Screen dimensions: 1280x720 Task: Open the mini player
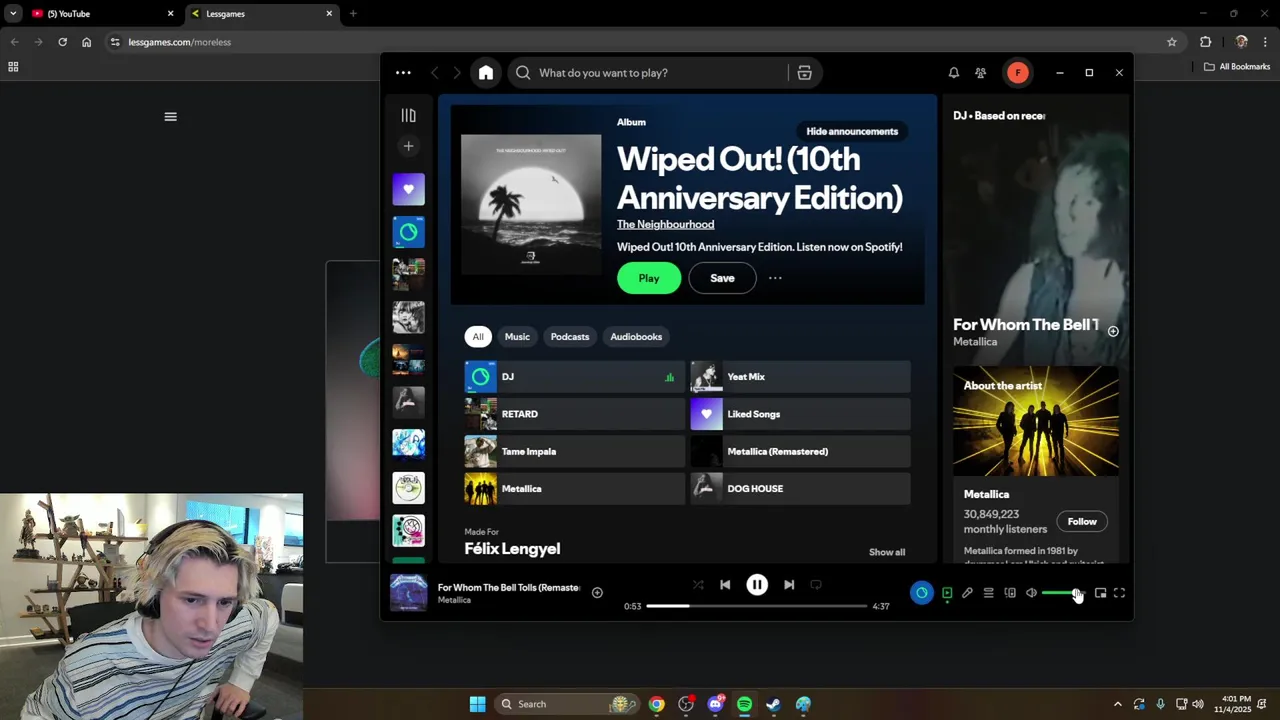1100,593
